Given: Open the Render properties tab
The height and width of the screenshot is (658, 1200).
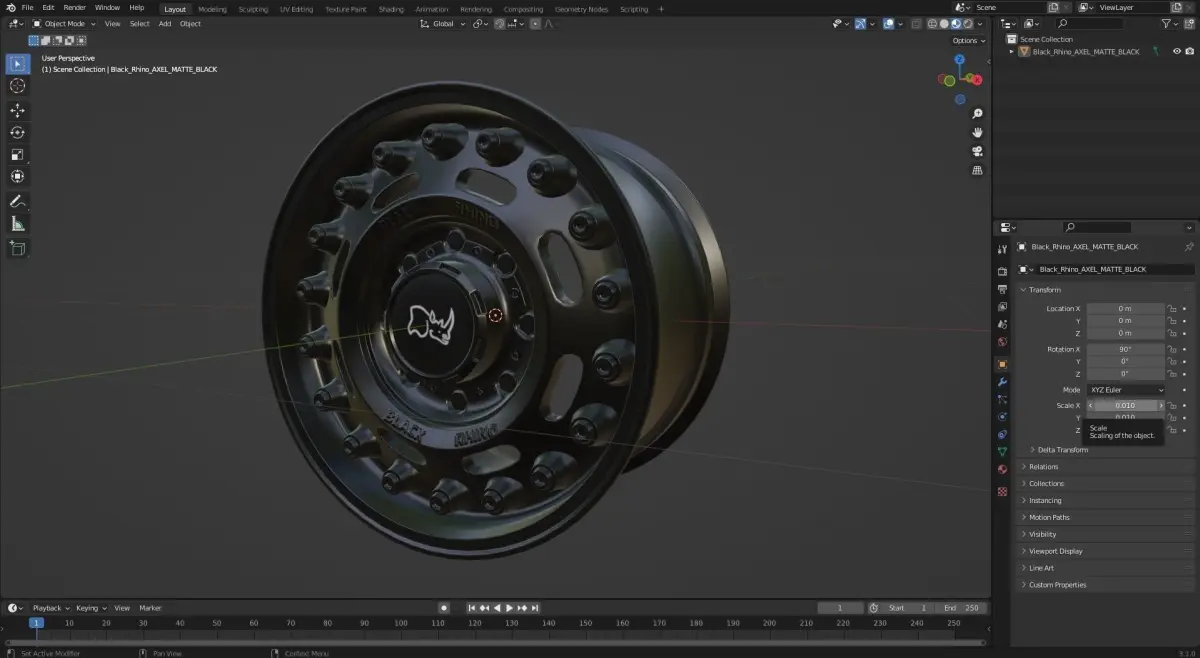Looking at the screenshot, I should (1002, 271).
